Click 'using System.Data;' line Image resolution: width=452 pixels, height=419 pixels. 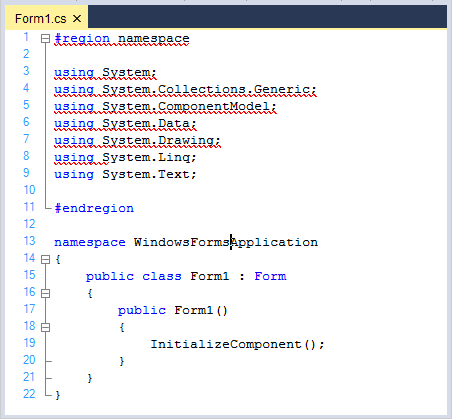click(x=125, y=123)
